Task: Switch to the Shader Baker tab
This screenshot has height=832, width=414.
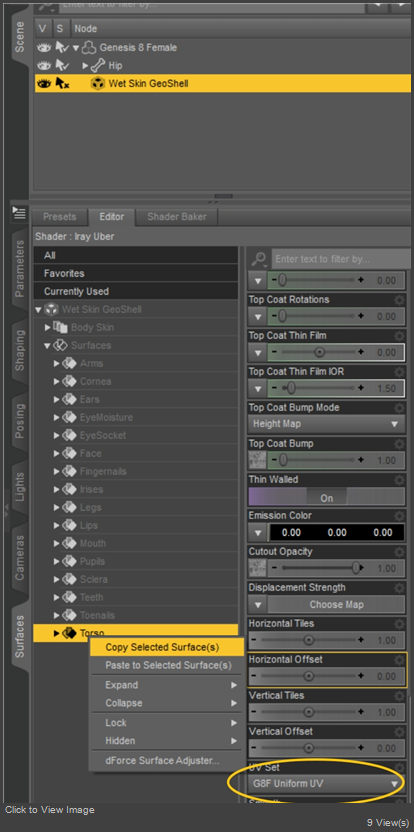Action: 177,217
